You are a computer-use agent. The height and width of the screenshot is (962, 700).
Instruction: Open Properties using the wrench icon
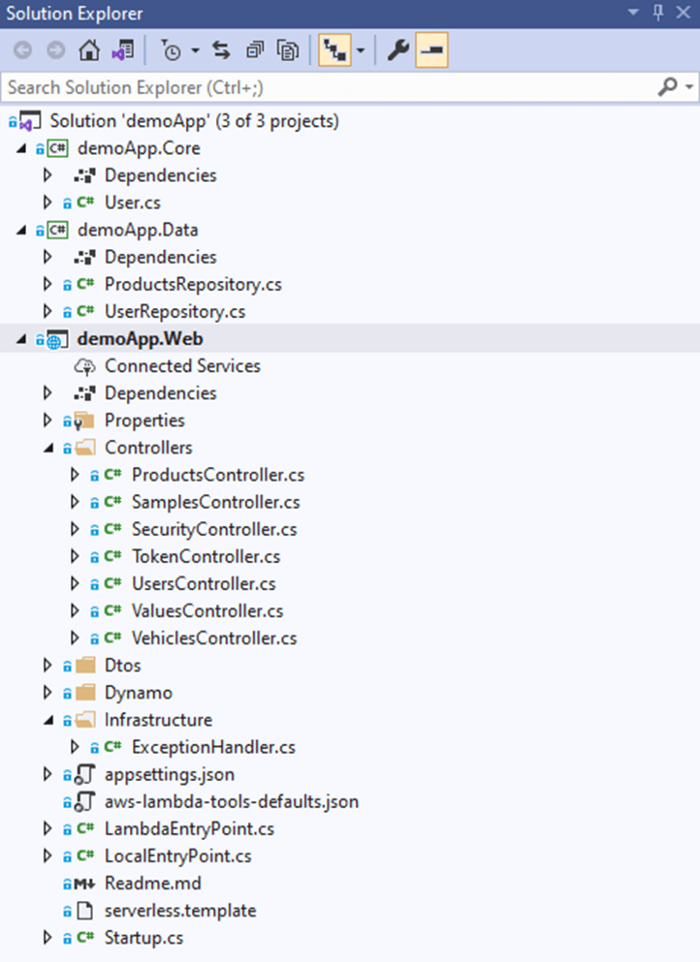tap(398, 50)
